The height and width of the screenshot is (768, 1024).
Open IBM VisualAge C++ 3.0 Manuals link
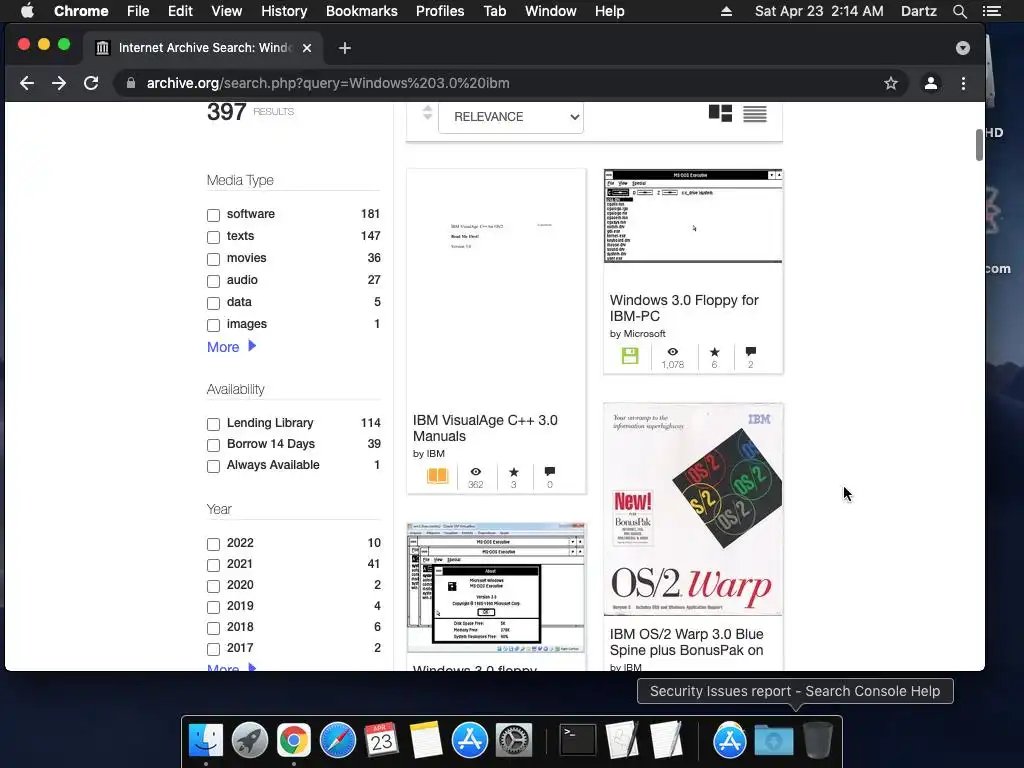pos(485,428)
